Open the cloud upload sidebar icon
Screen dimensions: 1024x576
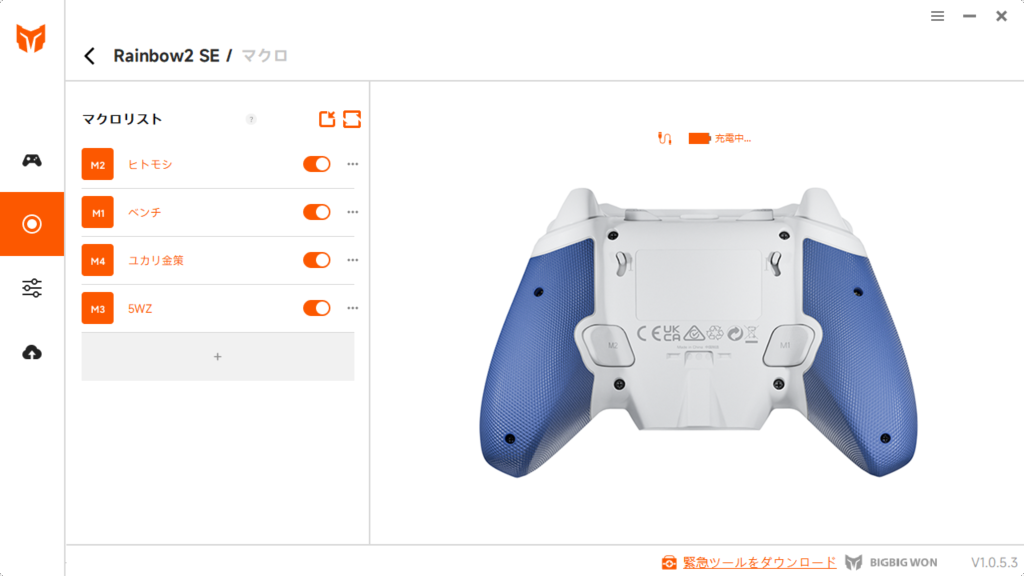tap(31, 353)
